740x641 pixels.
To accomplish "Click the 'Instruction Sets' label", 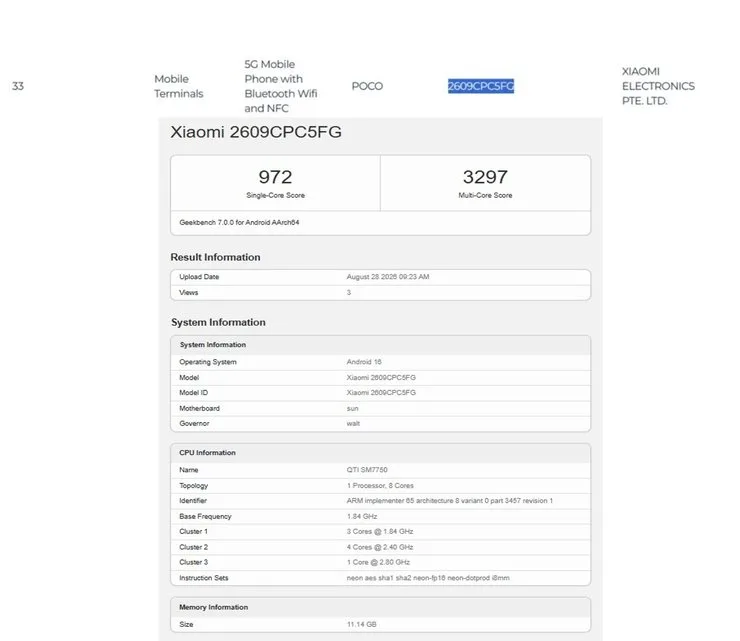I will point(203,578).
